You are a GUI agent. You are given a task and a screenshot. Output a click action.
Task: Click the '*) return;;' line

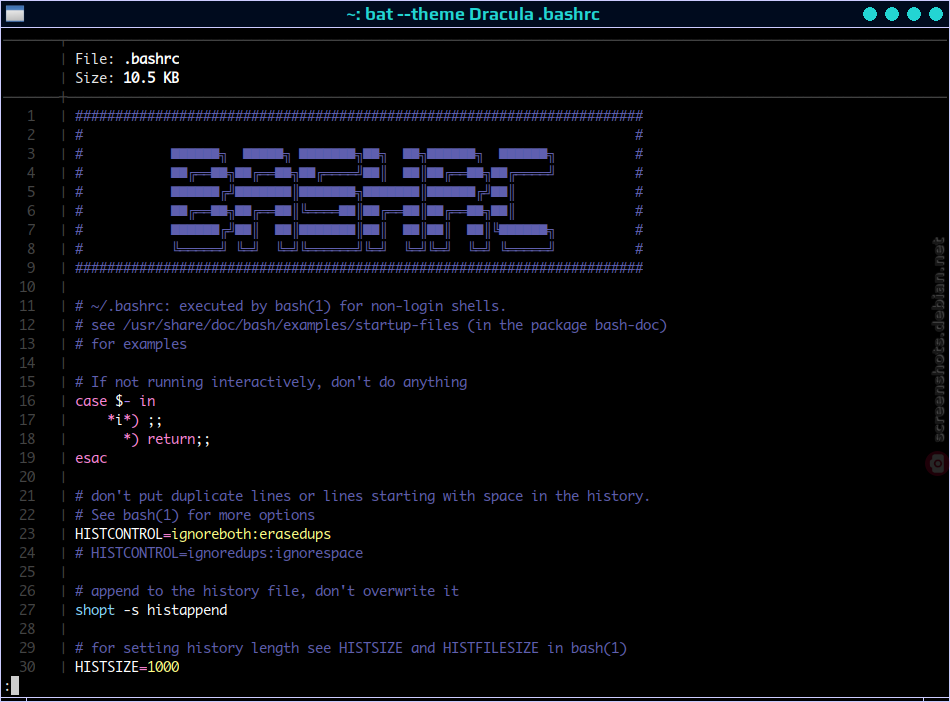[167, 439]
